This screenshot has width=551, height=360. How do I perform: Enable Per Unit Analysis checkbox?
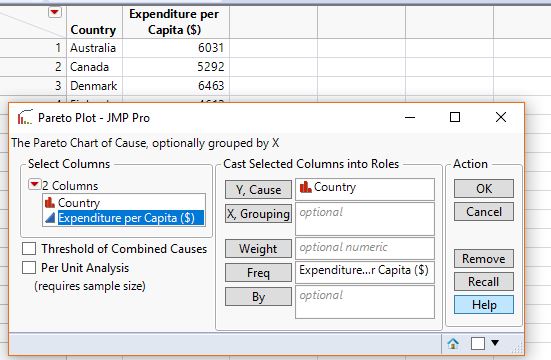click(29, 268)
